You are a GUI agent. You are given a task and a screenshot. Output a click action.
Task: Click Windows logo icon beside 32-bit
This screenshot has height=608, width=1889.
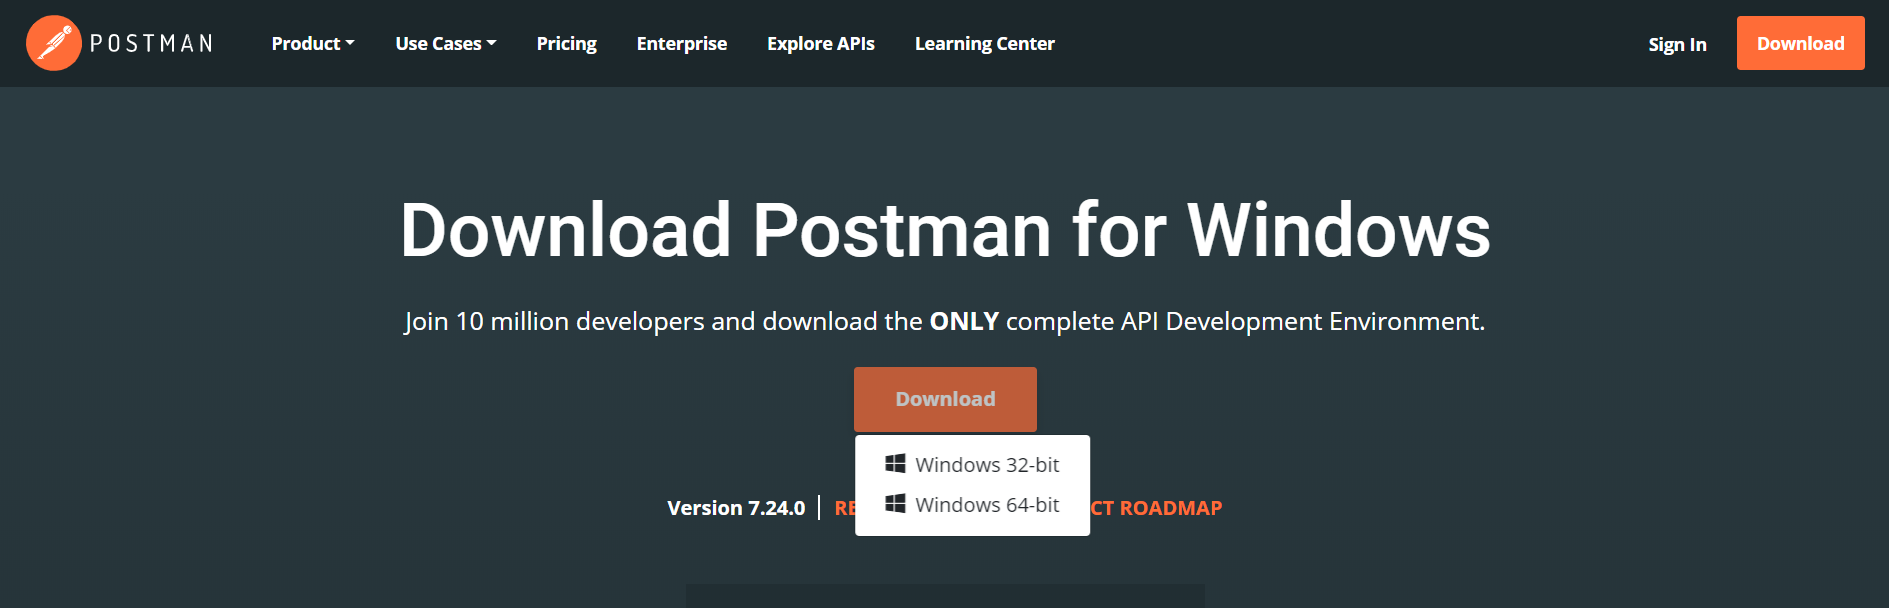895,464
